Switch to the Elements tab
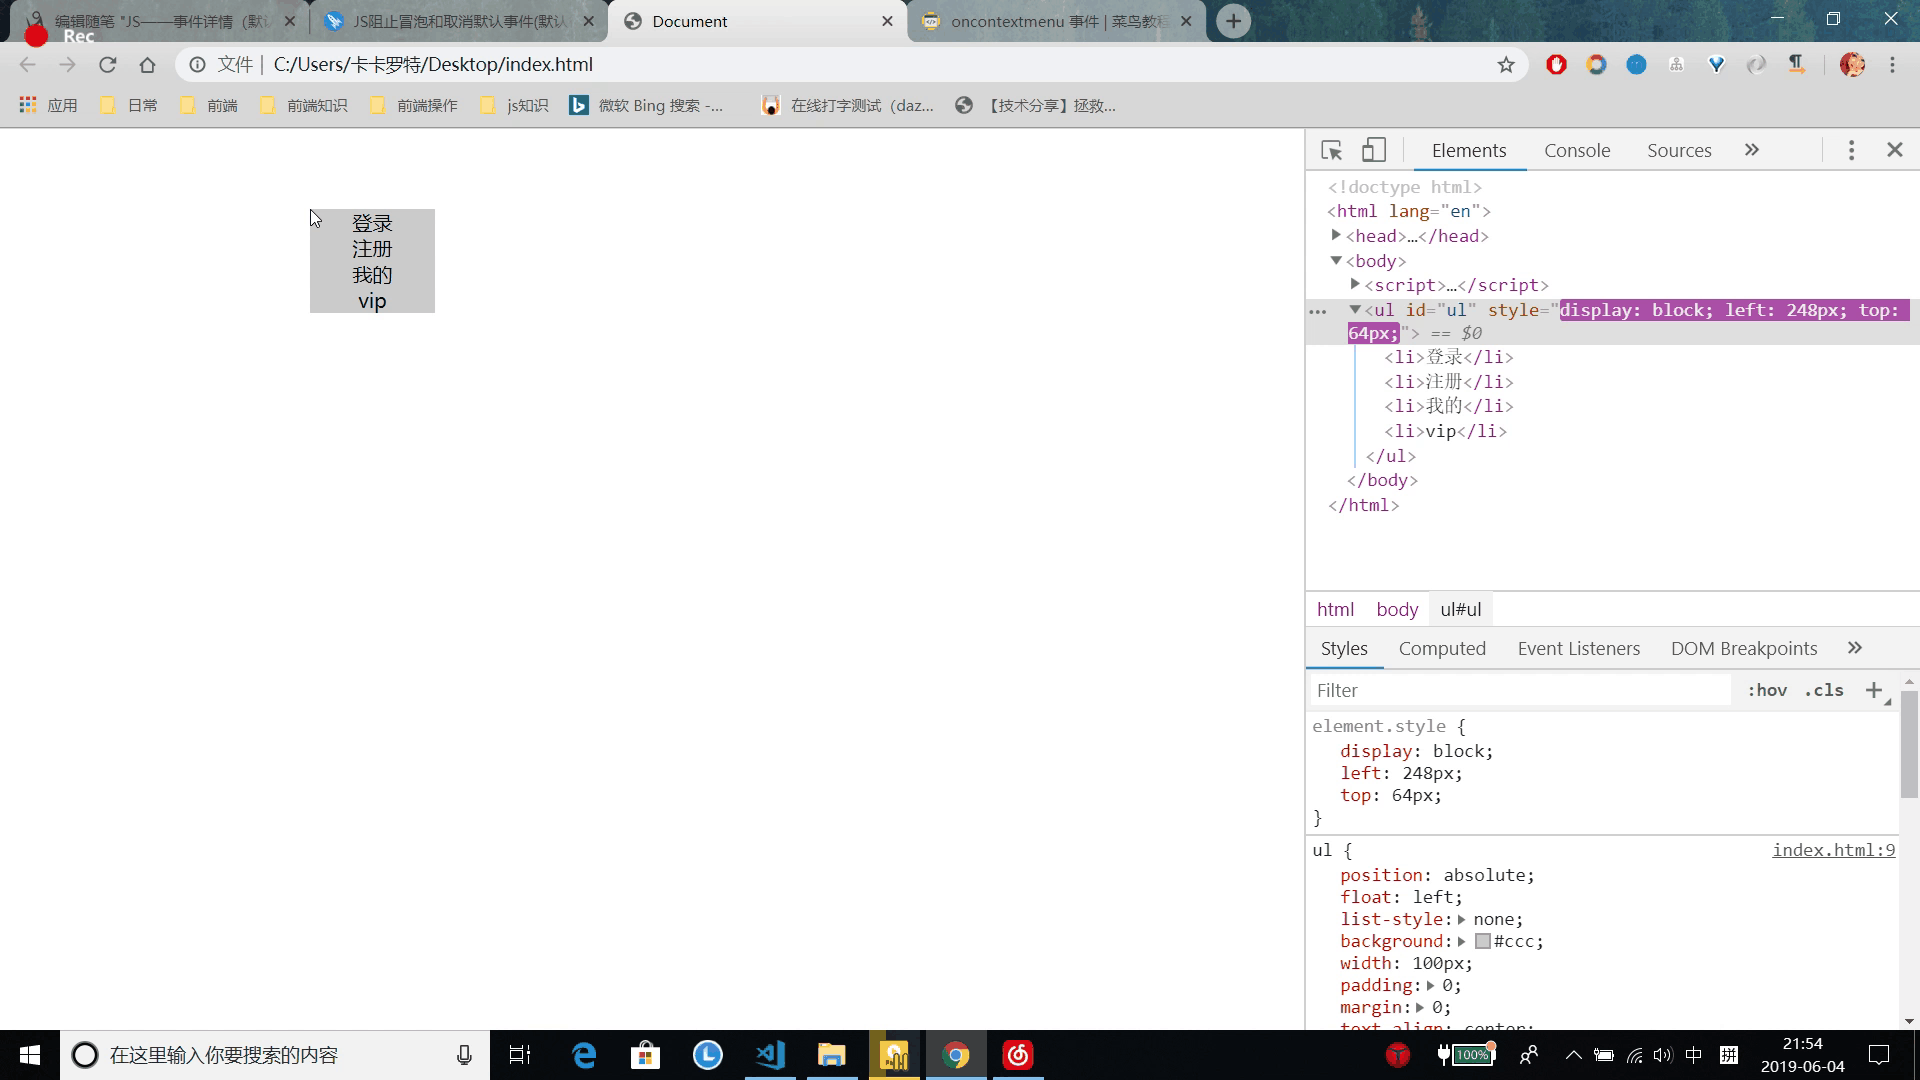Image resolution: width=1920 pixels, height=1080 pixels. [1468, 150]
